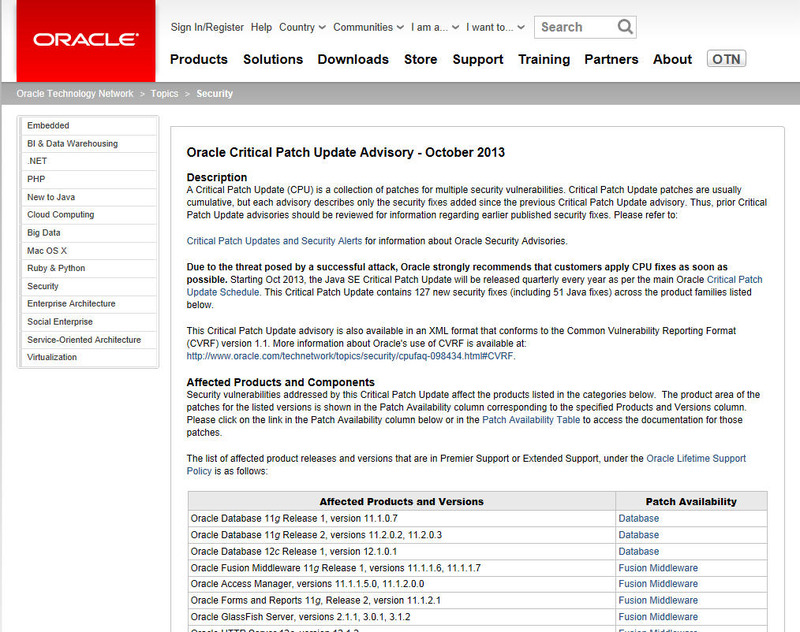Open the Downloads menu
The width and height of the screenshot is (800, 632).
pos(353,59)
